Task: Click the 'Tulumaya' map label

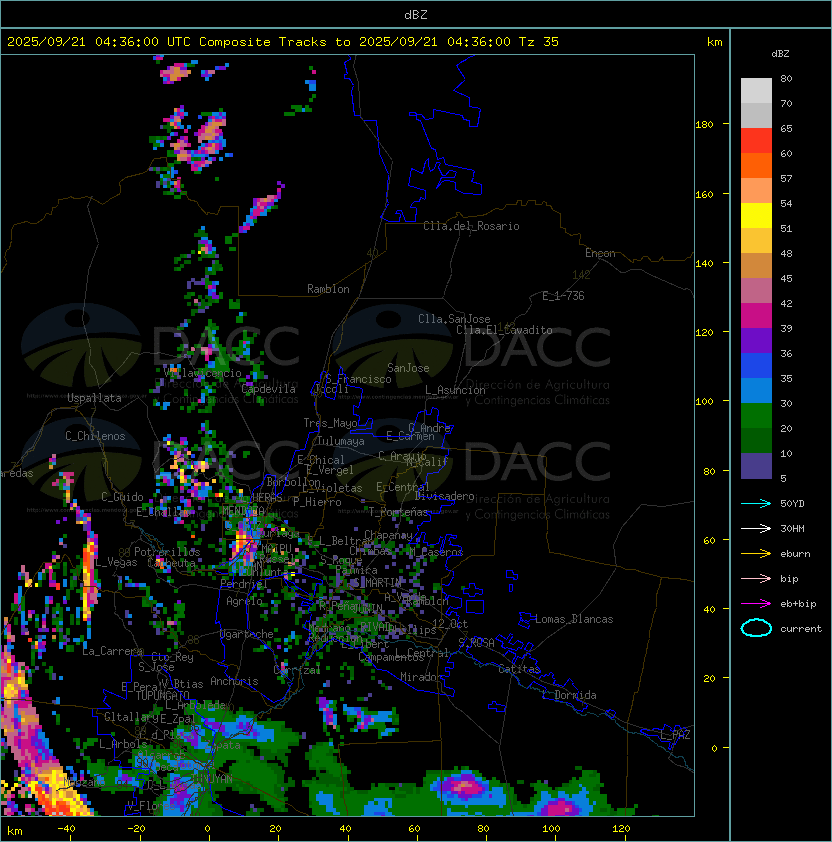Action: 341,441
